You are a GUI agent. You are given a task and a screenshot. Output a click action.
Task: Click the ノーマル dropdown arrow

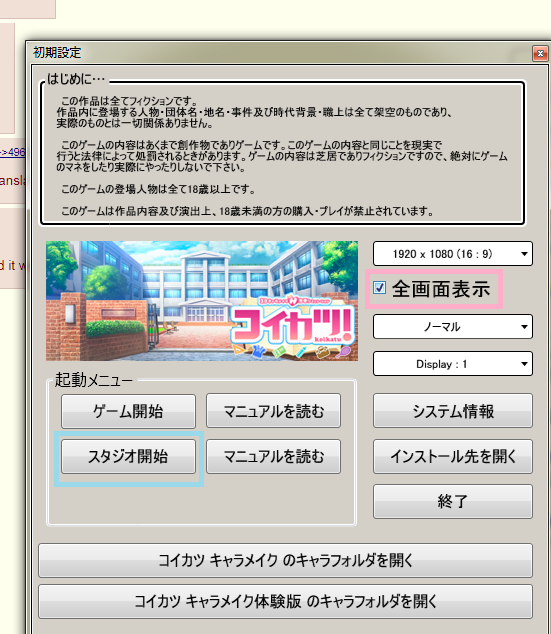[524, 326]
